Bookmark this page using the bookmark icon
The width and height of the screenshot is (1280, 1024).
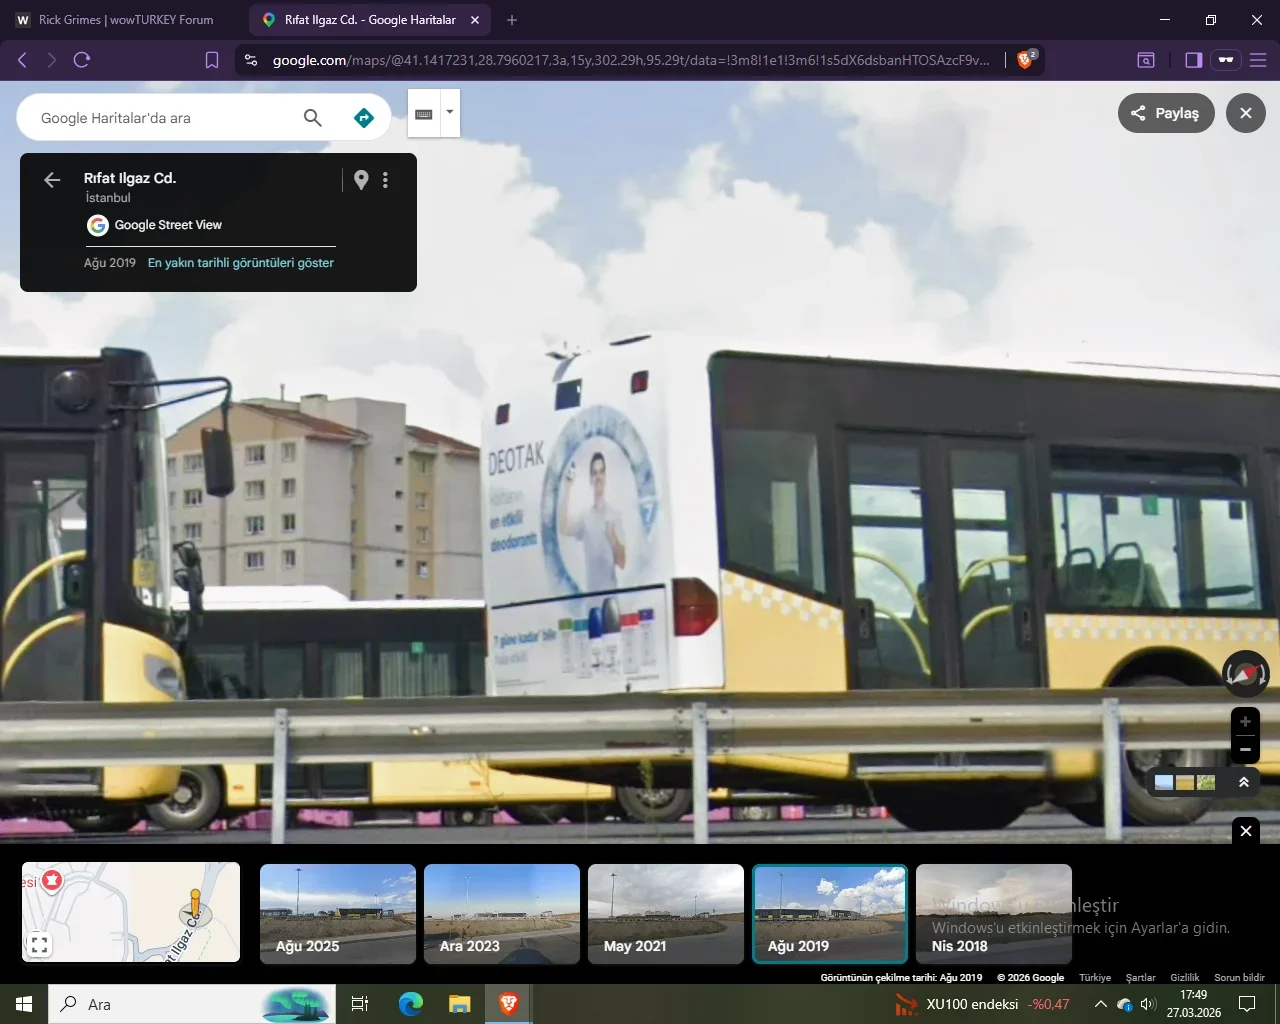[x=212, y=60]
